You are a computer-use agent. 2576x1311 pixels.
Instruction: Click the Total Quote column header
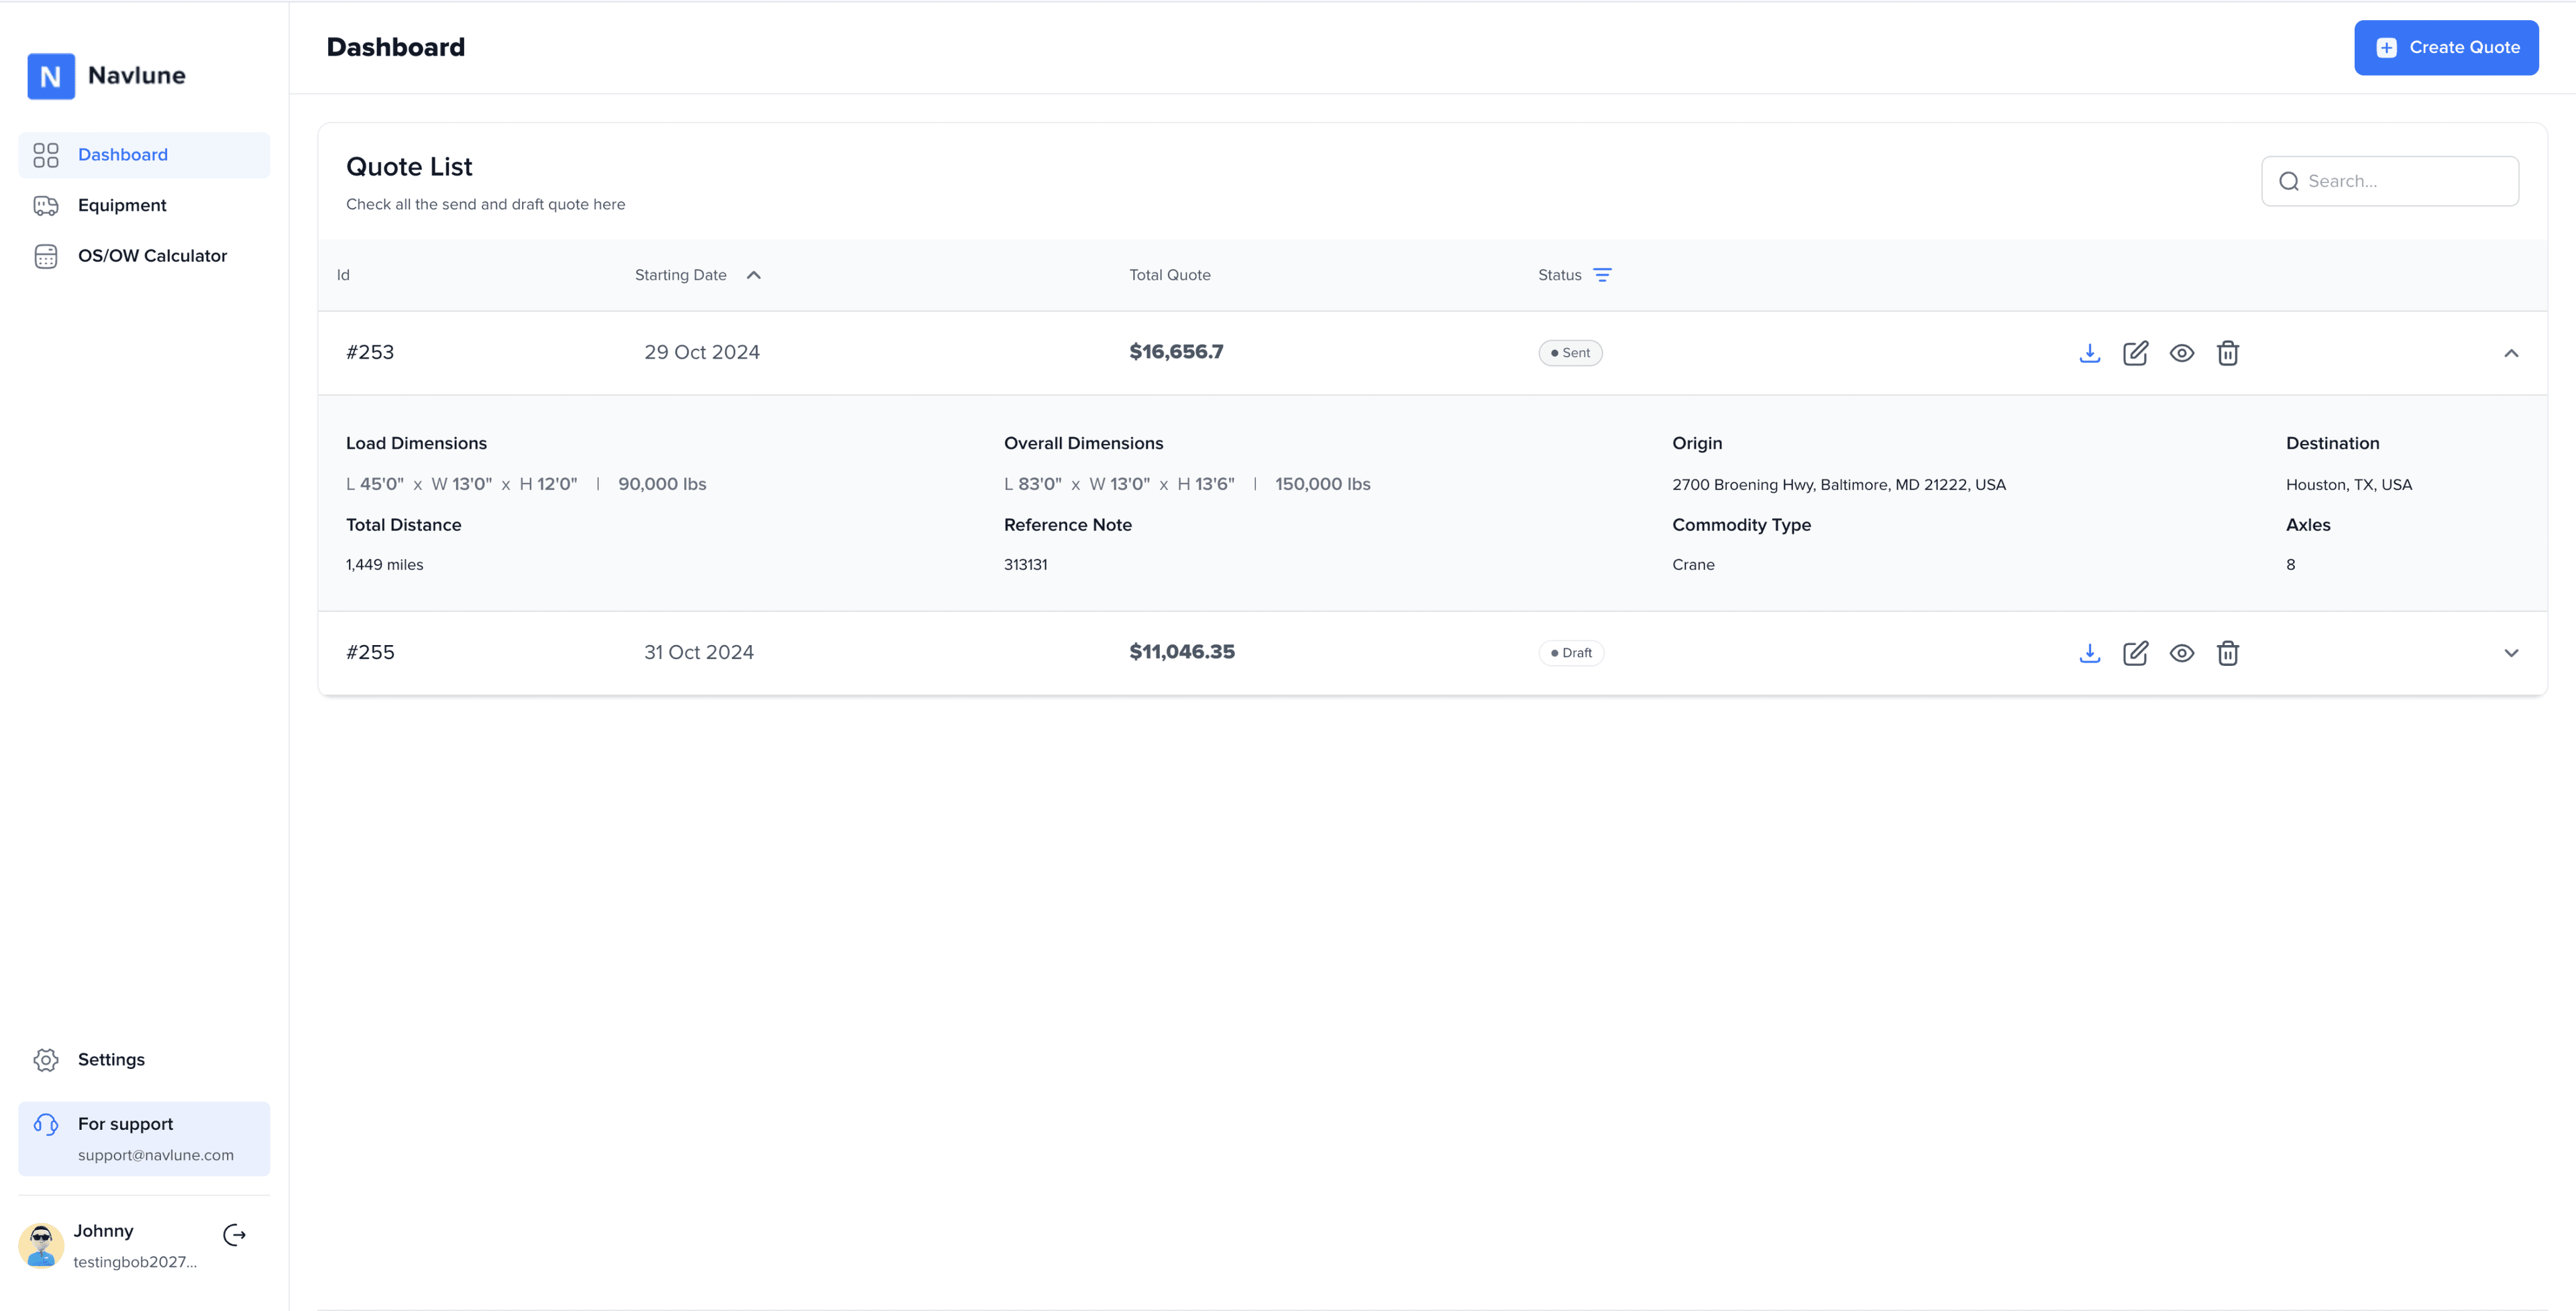[1170, 275]
